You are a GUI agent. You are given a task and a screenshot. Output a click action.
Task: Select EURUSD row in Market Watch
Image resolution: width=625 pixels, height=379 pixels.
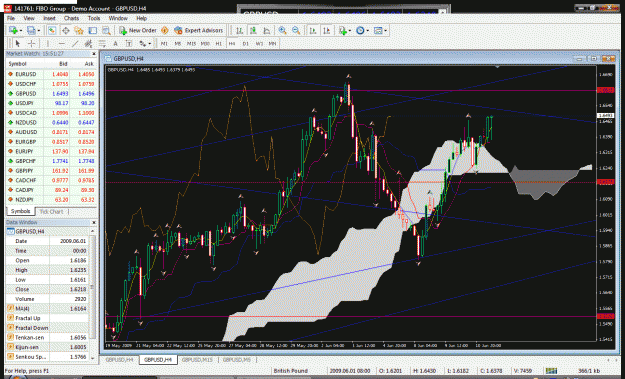point(51,74)
